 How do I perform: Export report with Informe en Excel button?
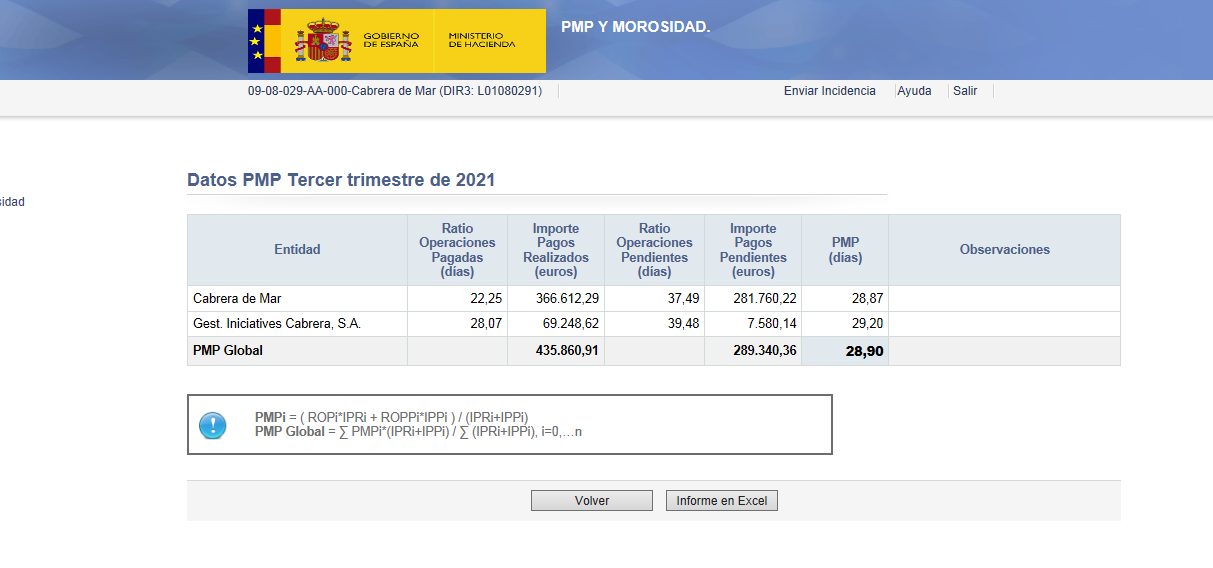pyautogui.click(x=721, y=501)
